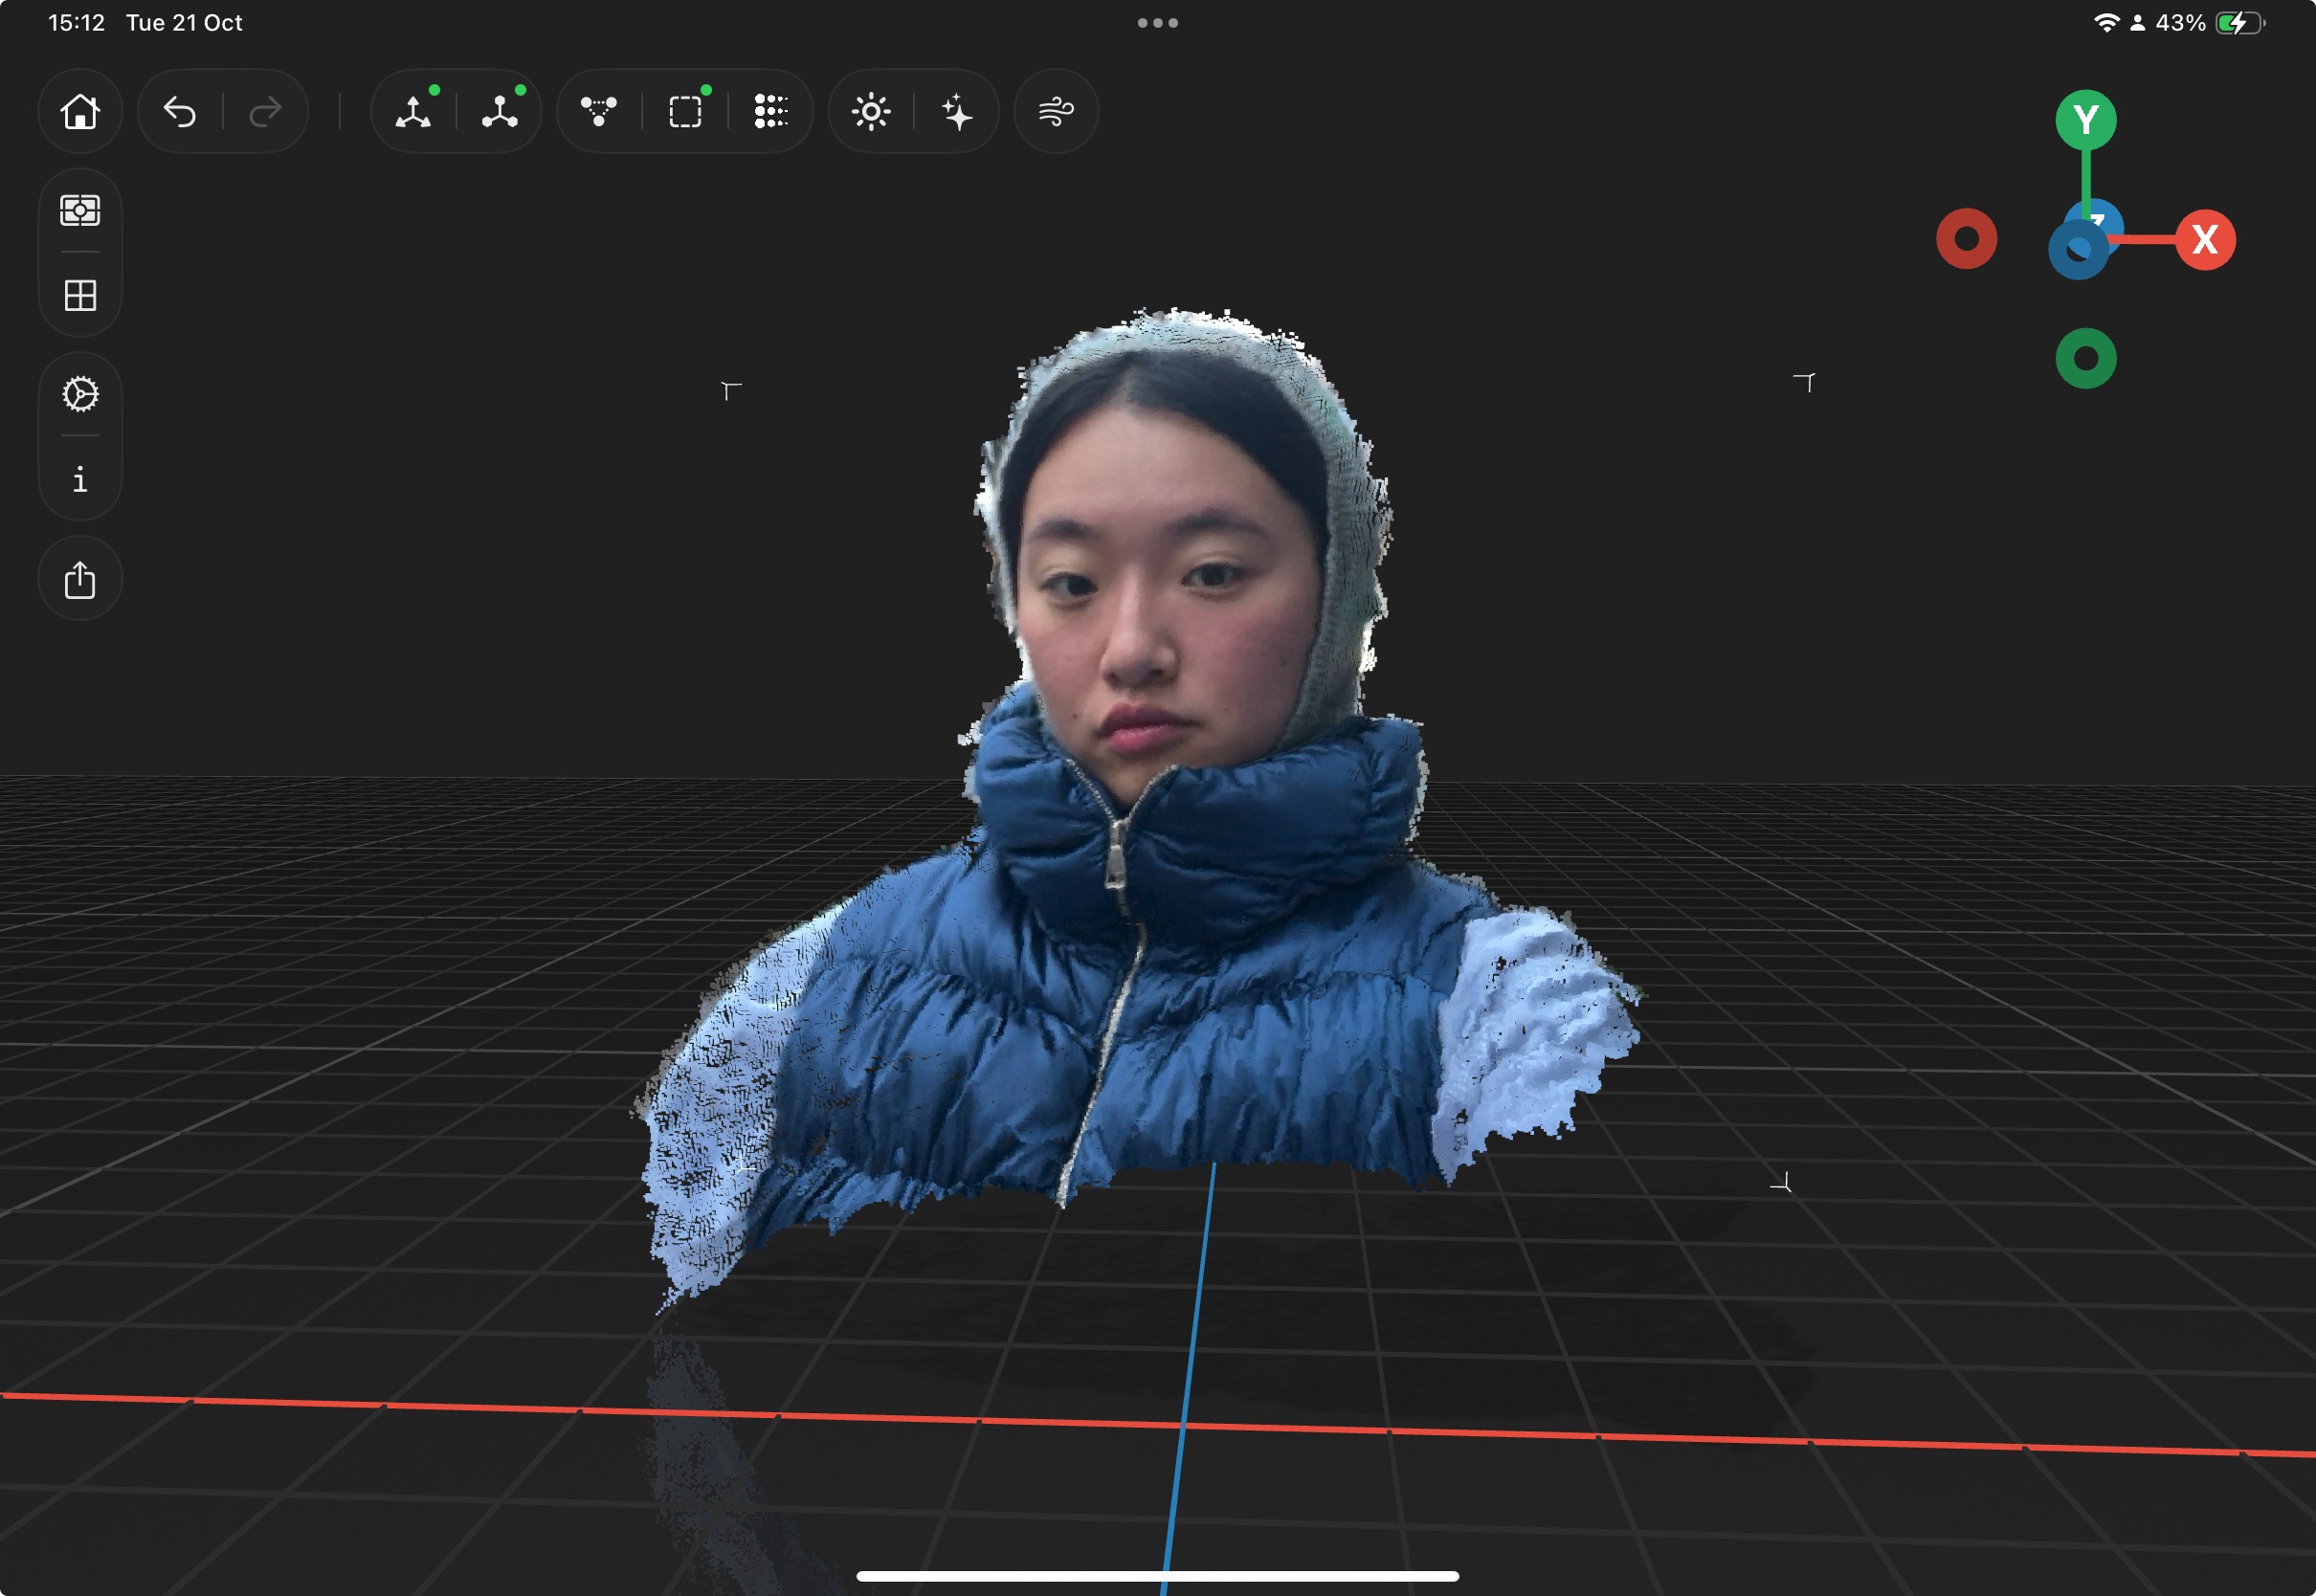The height and width of the screenshot is (1596, 2316).
Task: Toggle the dashed bounding box button
Action: (x=685, y=111)
